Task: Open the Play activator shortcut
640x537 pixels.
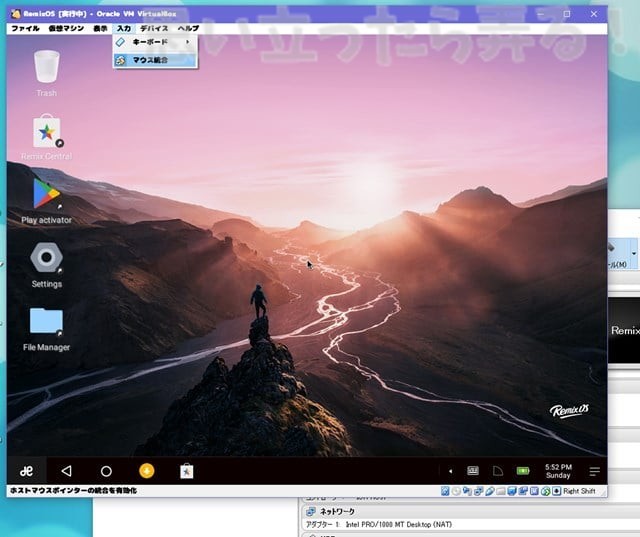Action: pos(47,201)
